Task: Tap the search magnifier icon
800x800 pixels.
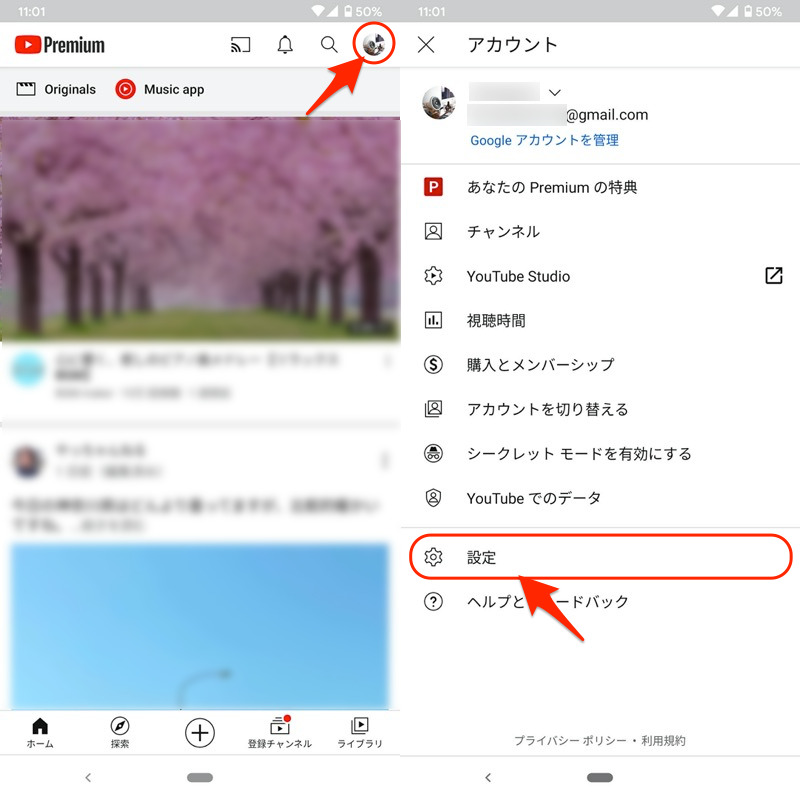Action: [329, 45]
